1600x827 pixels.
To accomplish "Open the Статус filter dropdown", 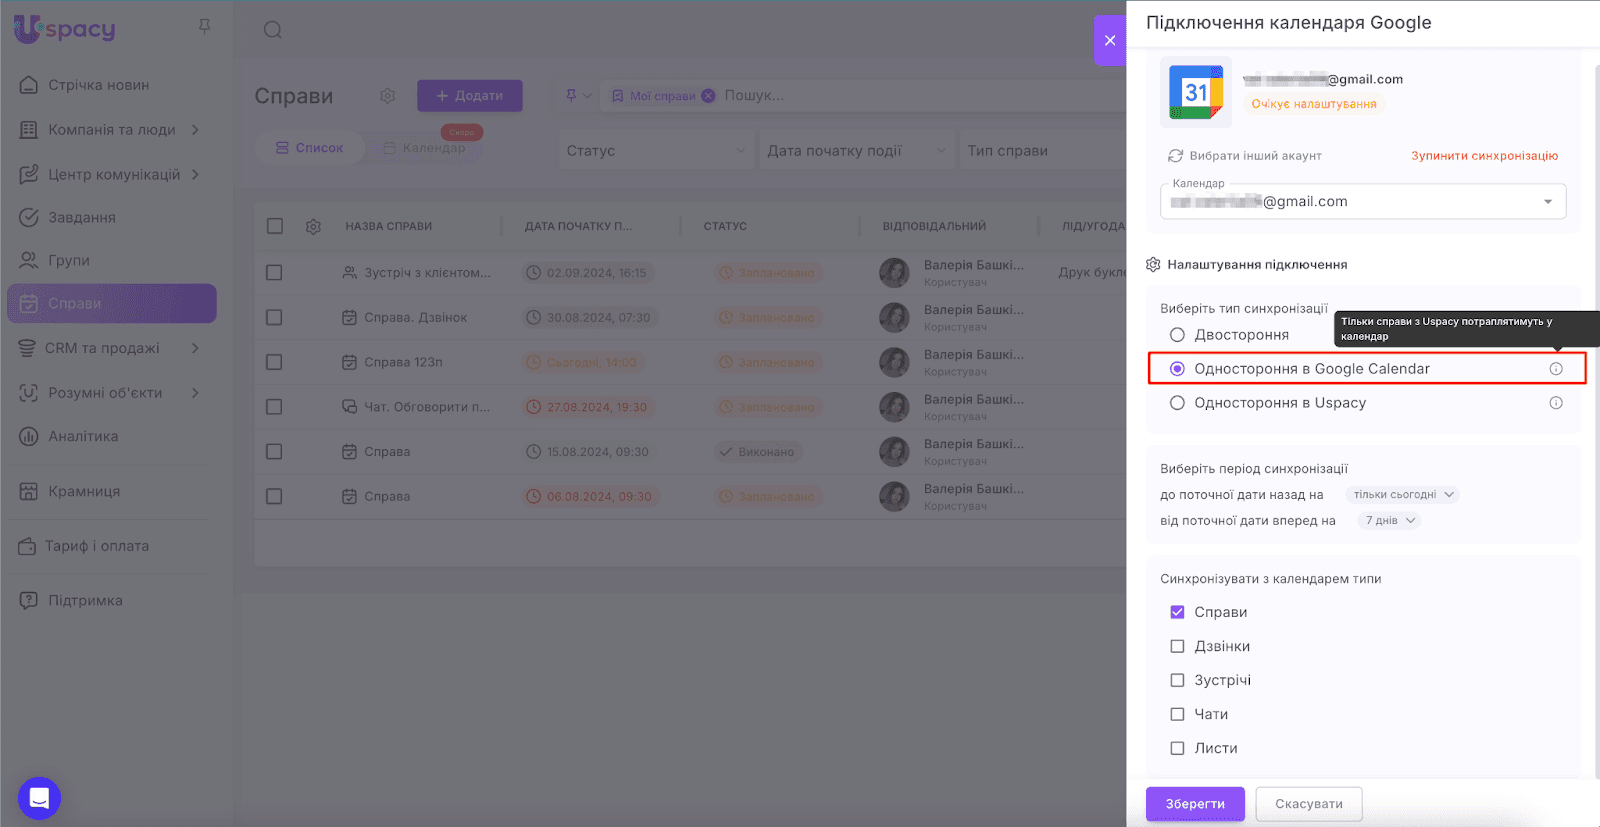I will [x=655, y=151].
